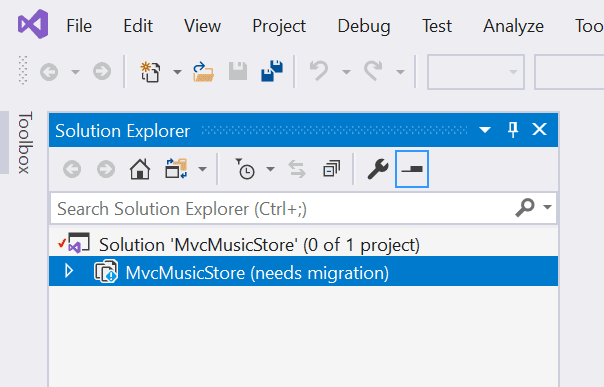Click Navigate Forward in main toolbar
The width and height of the screenshot is (604, 387).
(102, 72)
